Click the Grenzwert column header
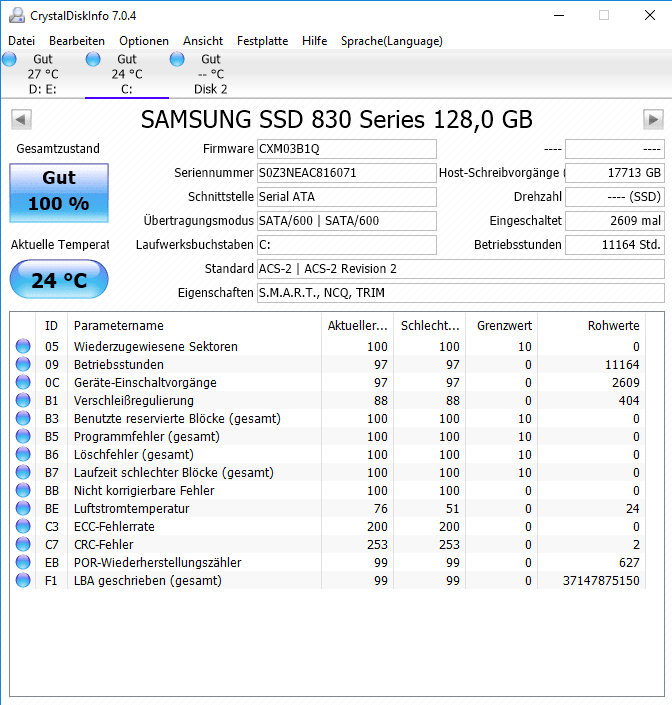Image resolution: width=672 pixels, height=705 pixels. [502, 326]
